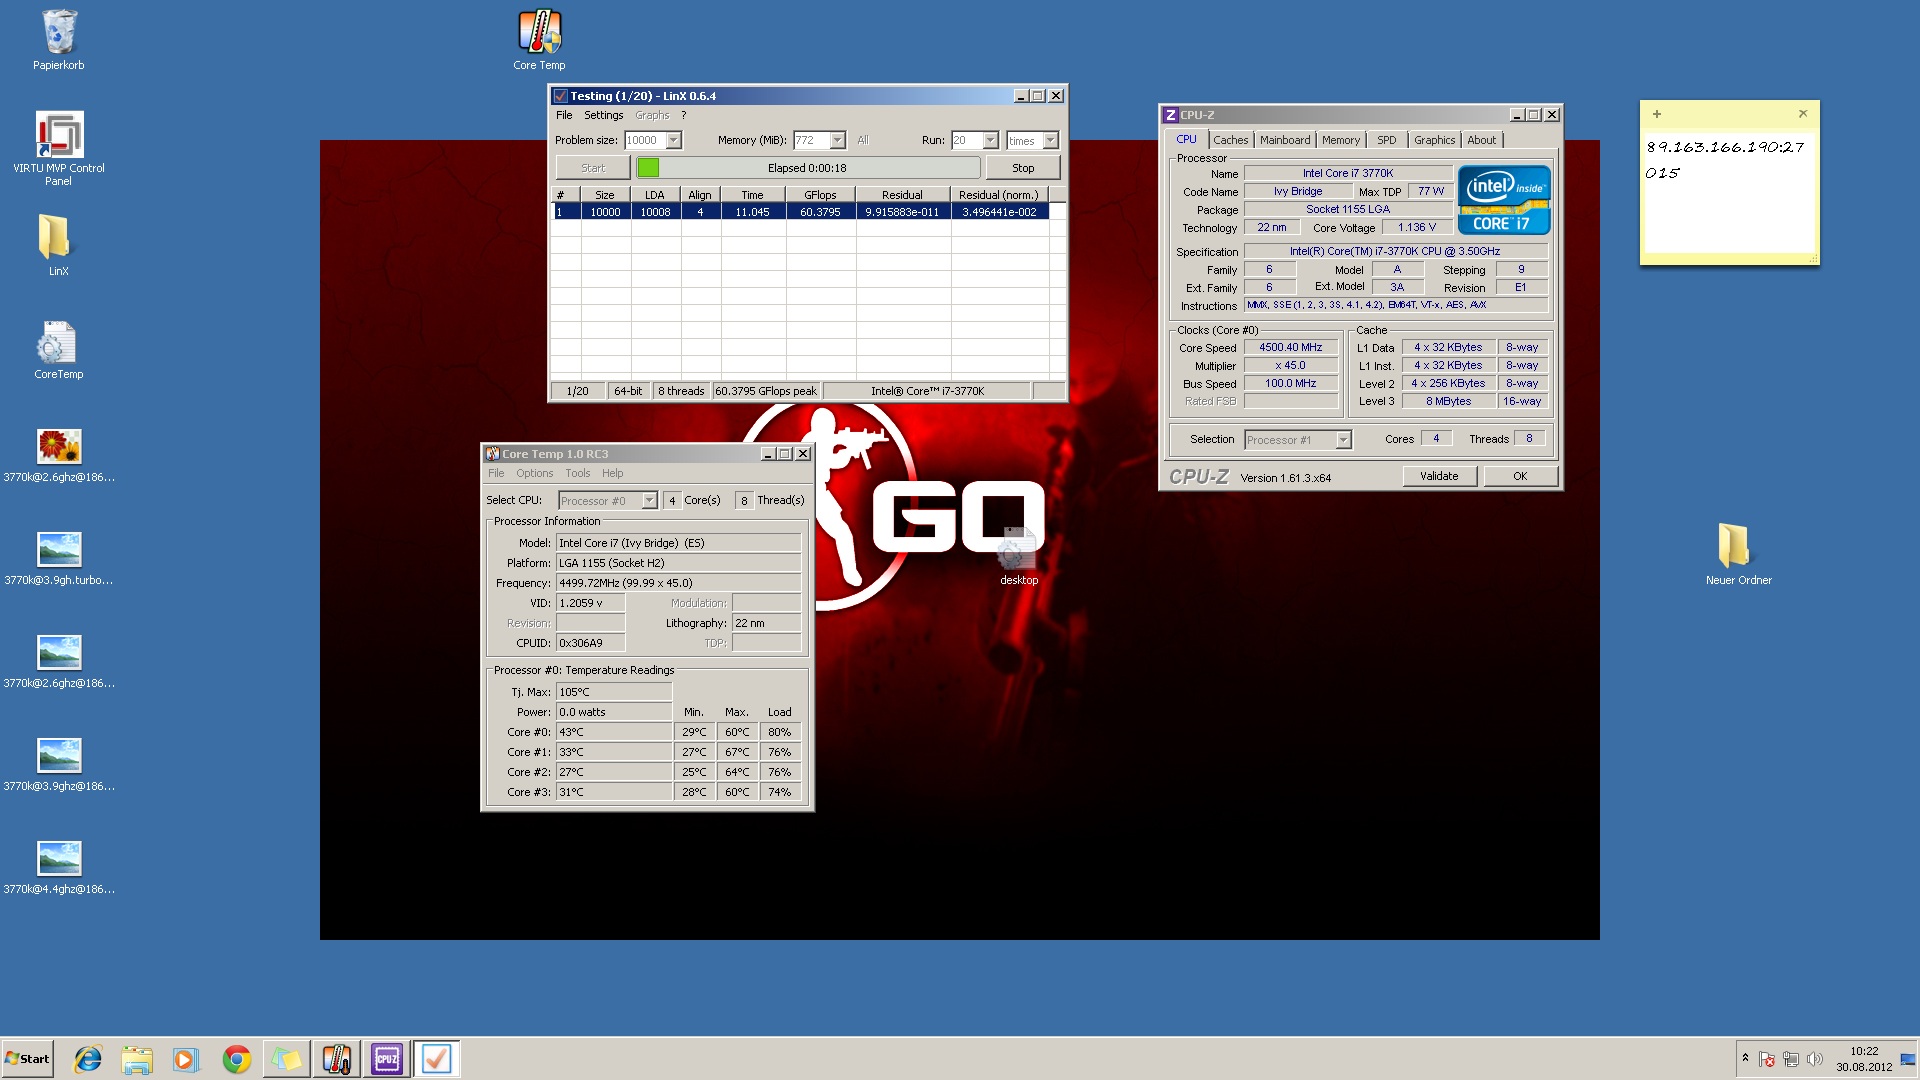
Task: Click the LinX elapsed progress bar
Action: pyautogui.click(x=807, y=168)
